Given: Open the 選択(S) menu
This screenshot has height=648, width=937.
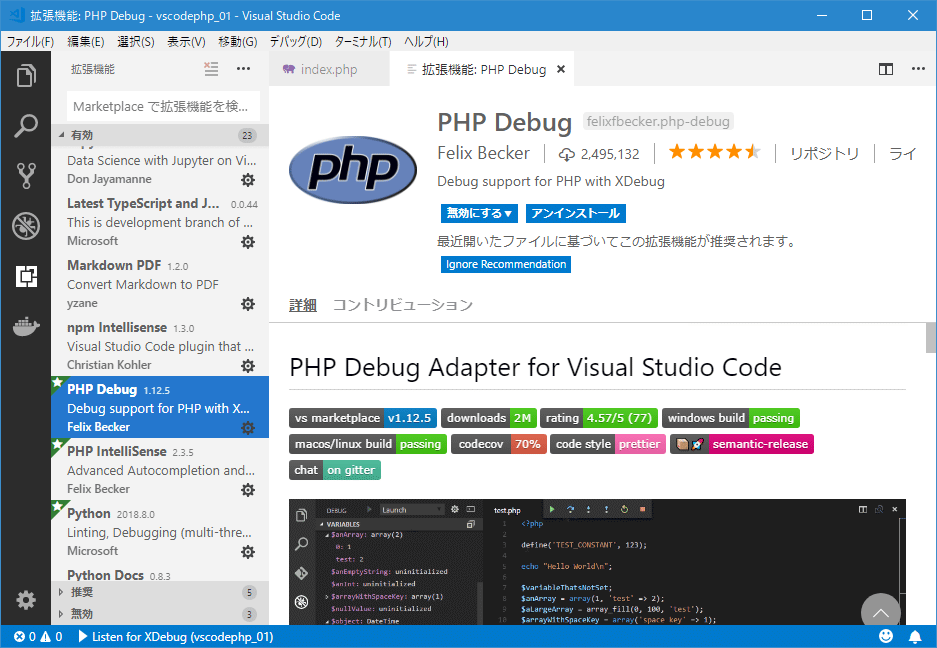Looking at the screenshot, I should [x=136, y=41].
